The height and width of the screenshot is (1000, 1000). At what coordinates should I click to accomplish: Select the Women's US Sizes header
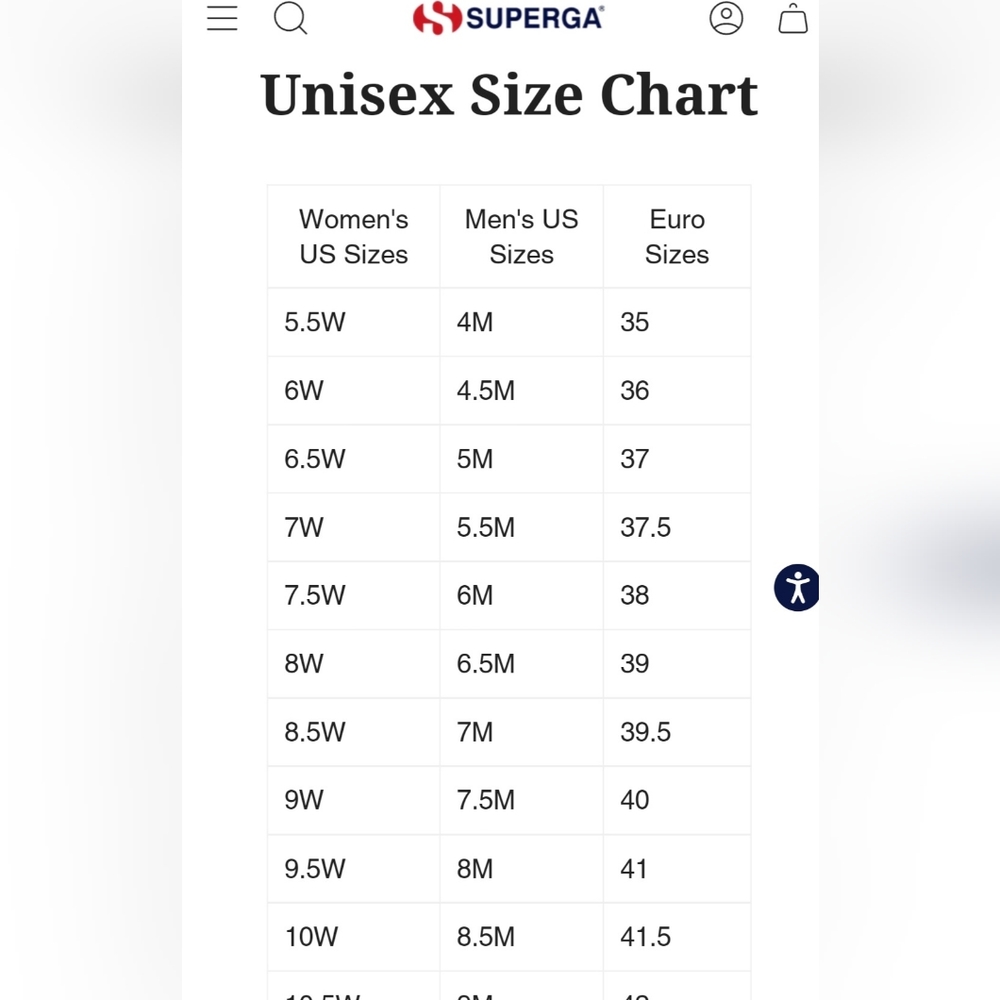[353, 237]
